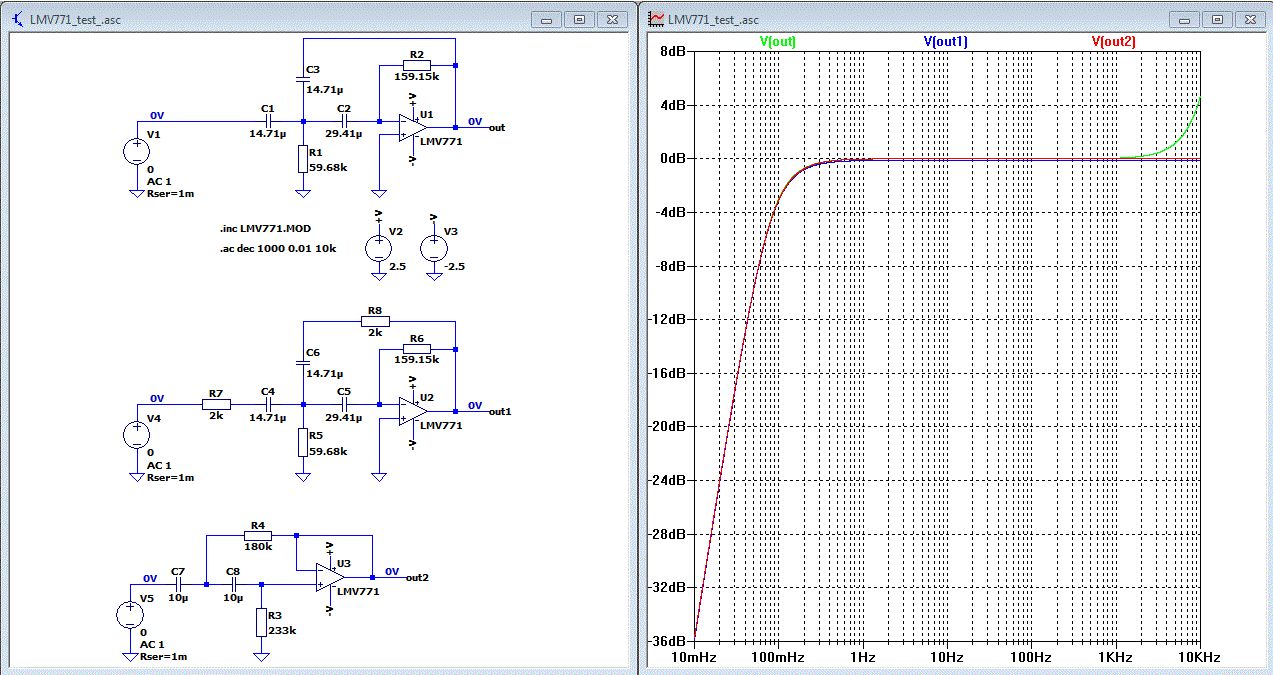Image resolution: width=1273 pixels, height=675 pixels.
Task: Select the V3 negative supply source
Action: [433, 248]
